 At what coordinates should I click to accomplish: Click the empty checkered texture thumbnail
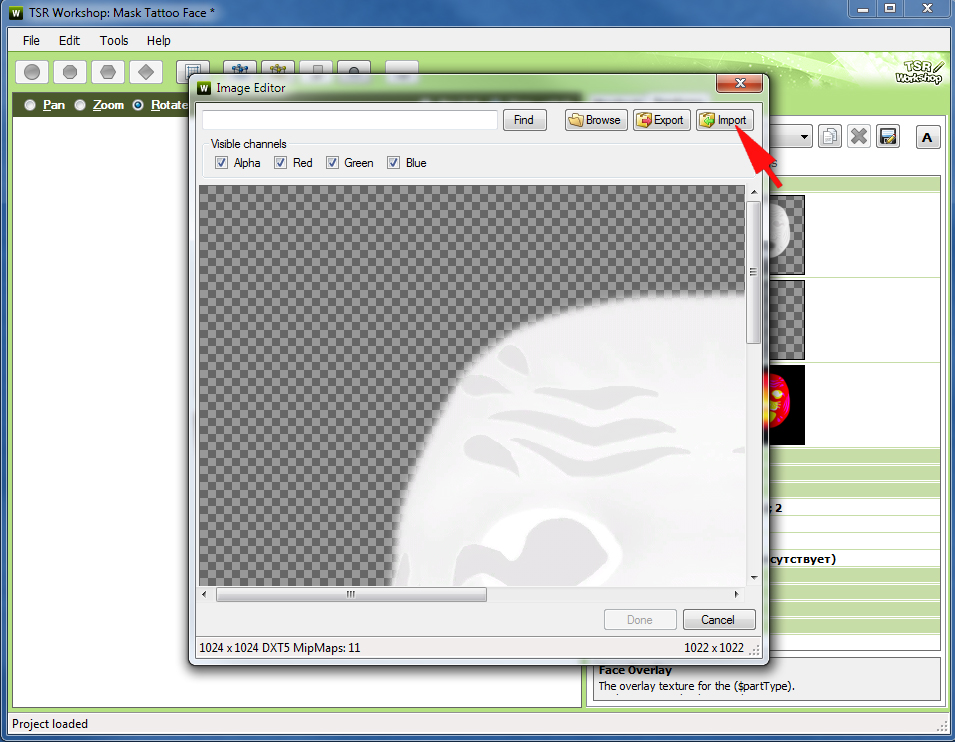(786, 320)
